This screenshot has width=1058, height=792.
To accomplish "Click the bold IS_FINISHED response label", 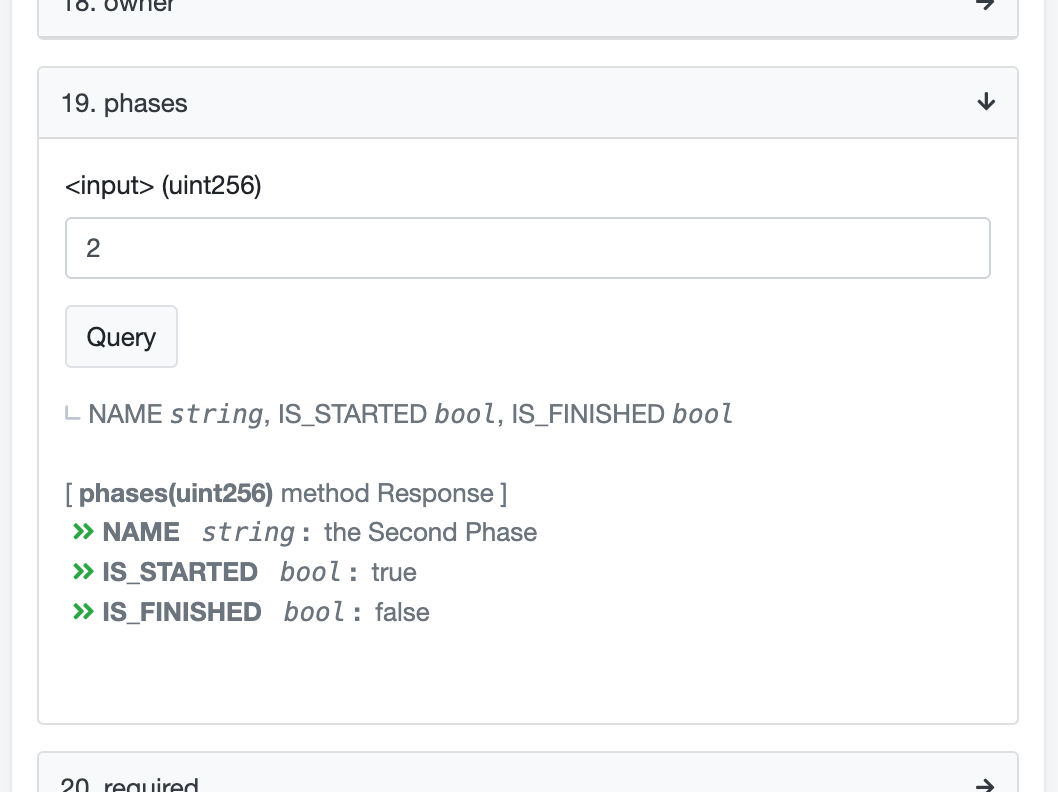I will [182, 612].
